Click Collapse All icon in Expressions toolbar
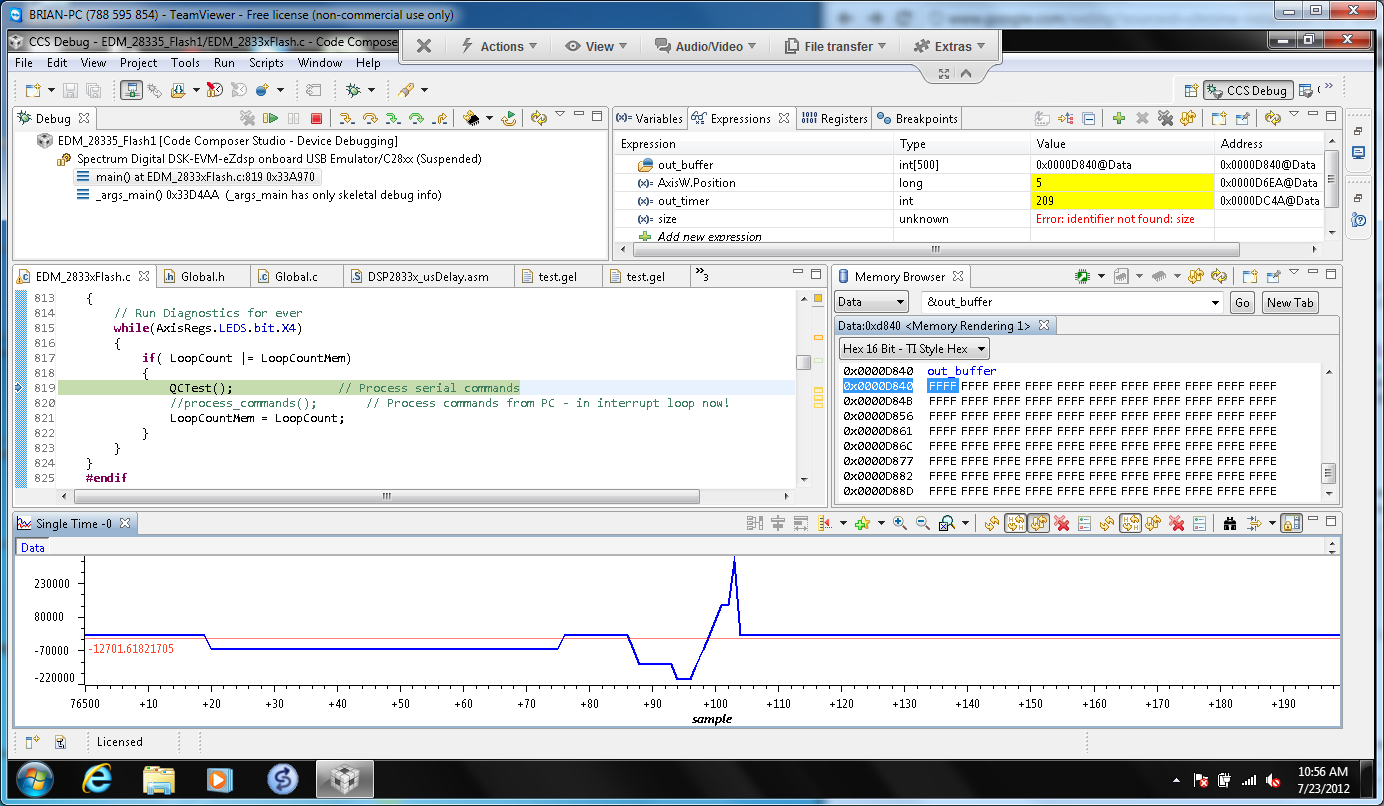Screen dimensions: 1384x806 1089,118
